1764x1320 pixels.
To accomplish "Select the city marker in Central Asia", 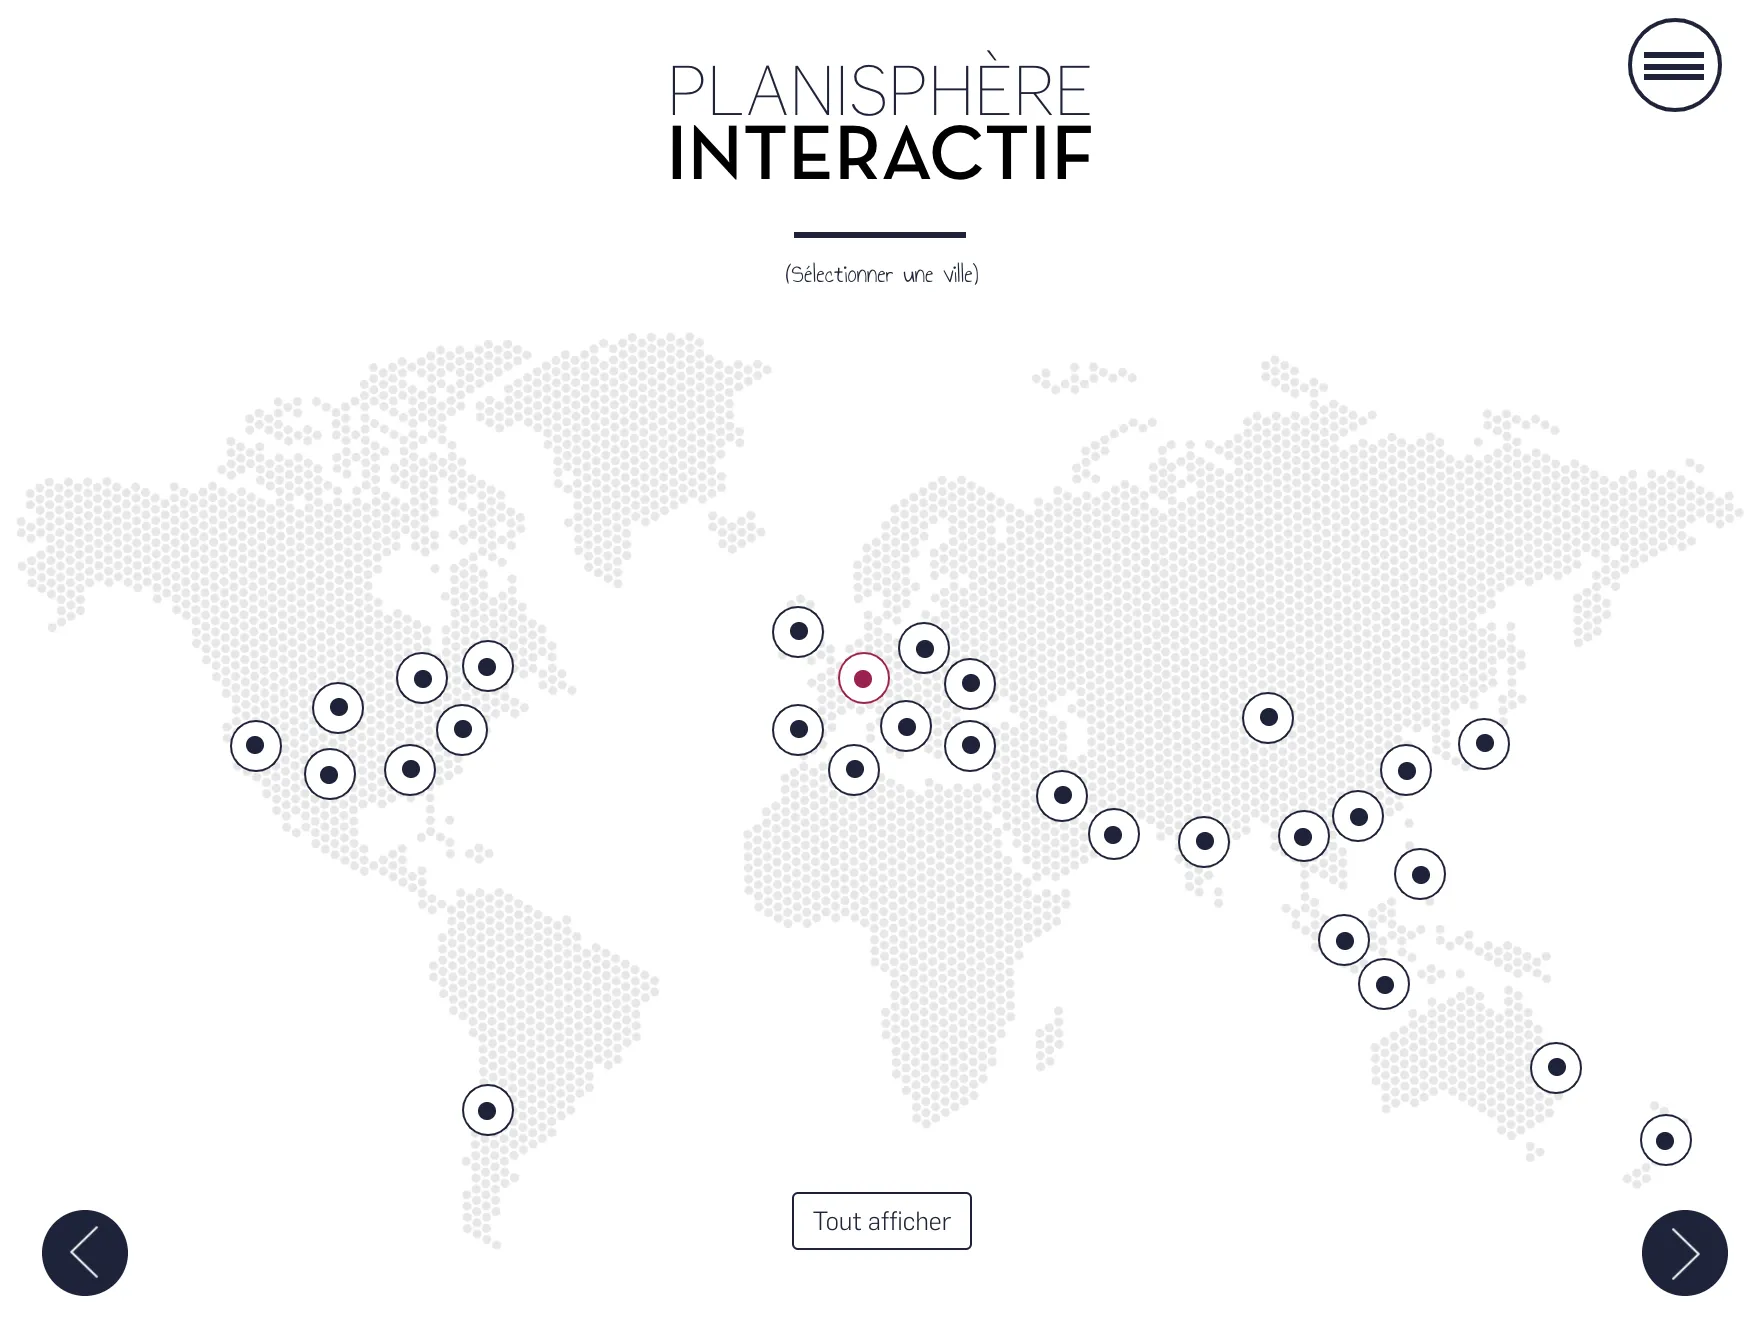I will [1268, 718].
